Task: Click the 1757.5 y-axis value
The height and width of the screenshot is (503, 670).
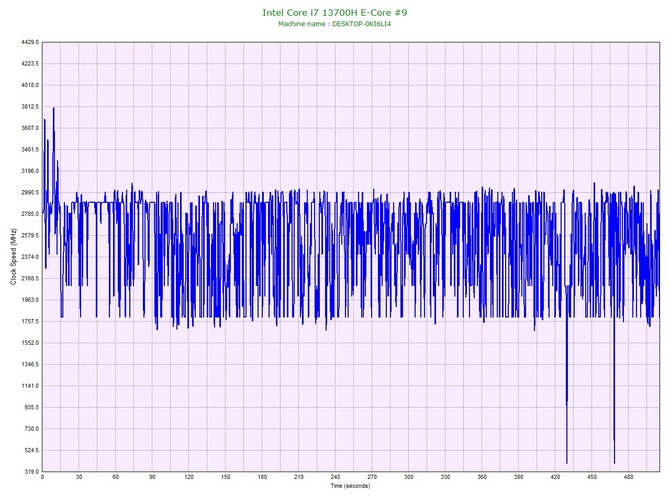Action: pyautogui.click(x=29, y=321)
